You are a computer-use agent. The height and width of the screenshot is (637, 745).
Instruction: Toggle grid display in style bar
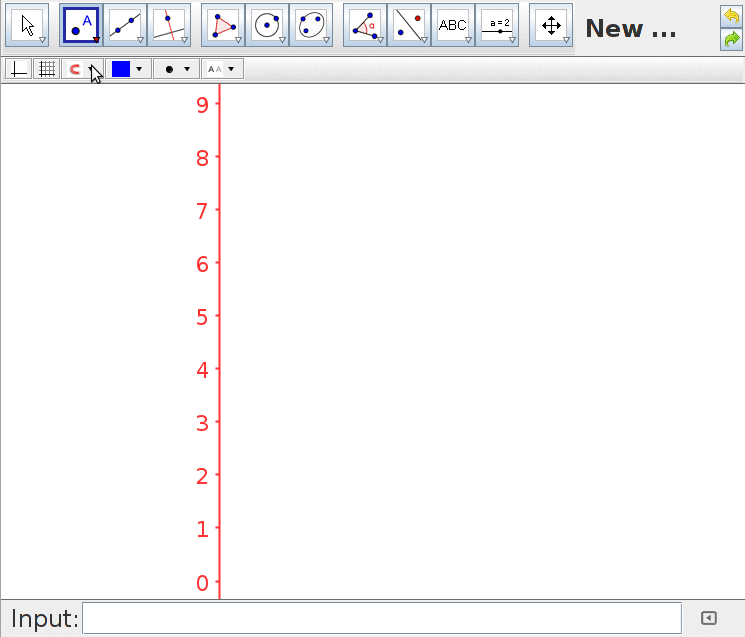point(46,69)
